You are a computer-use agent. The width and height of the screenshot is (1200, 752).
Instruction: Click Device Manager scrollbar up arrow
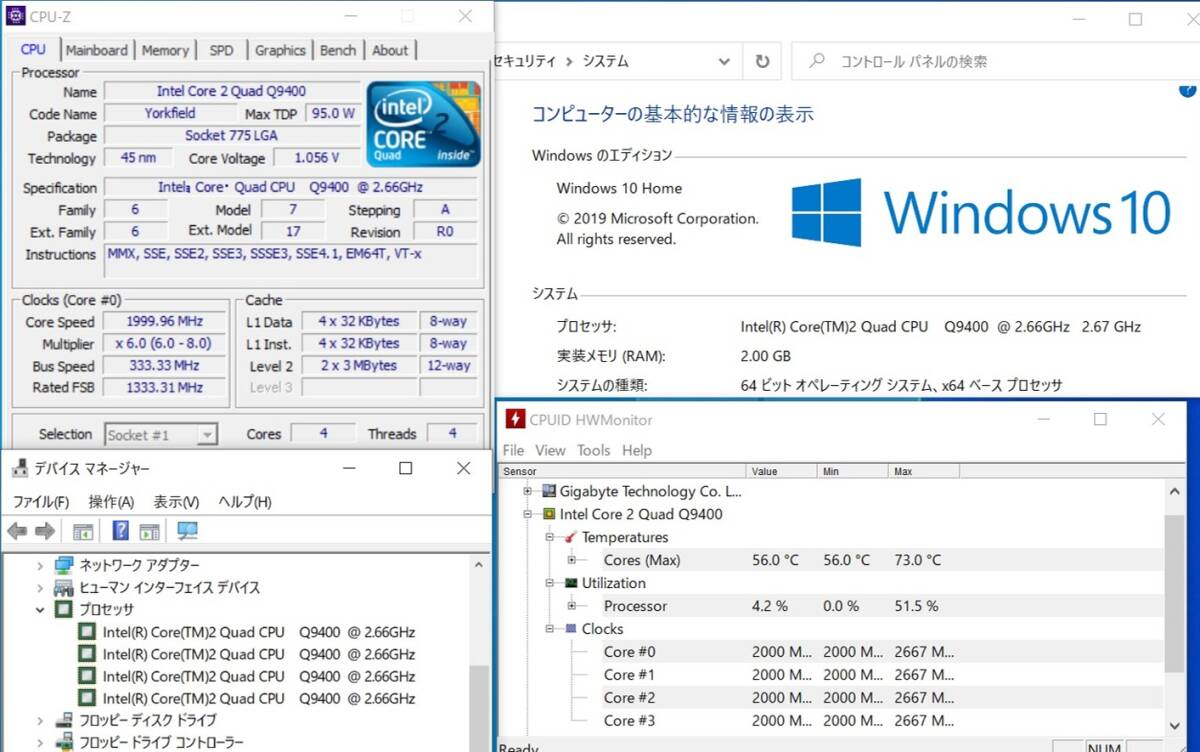(x=479, y=565)
